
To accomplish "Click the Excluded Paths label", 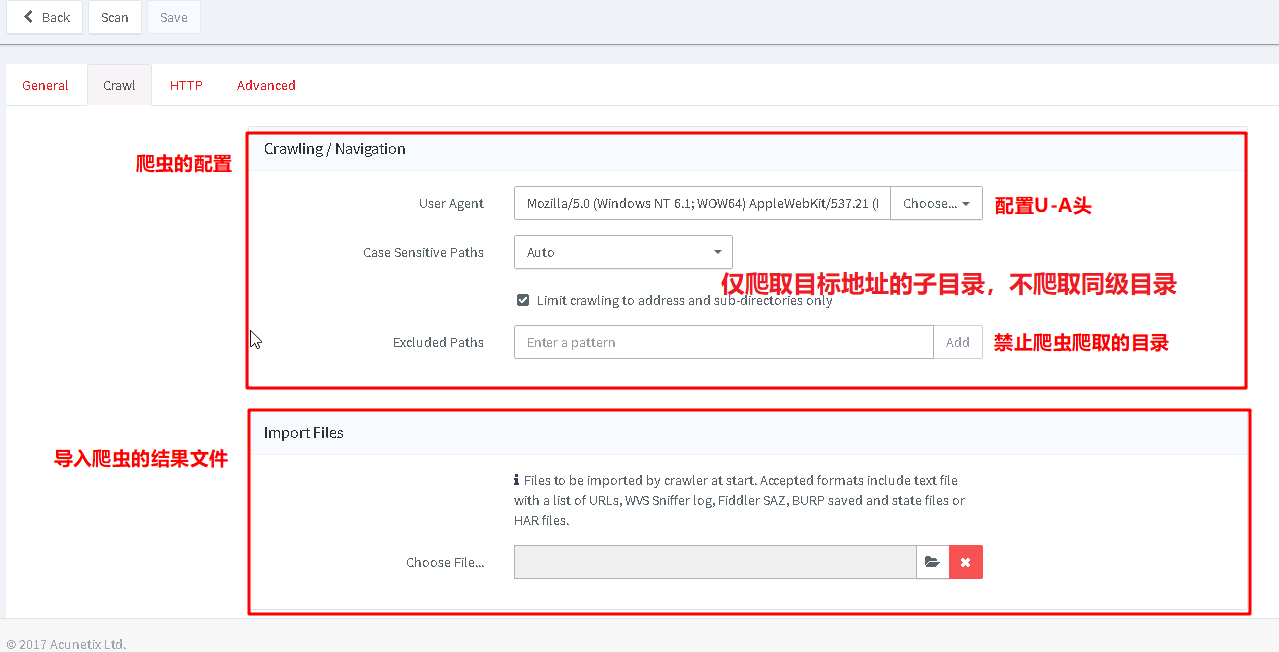I will click(438, 343).
